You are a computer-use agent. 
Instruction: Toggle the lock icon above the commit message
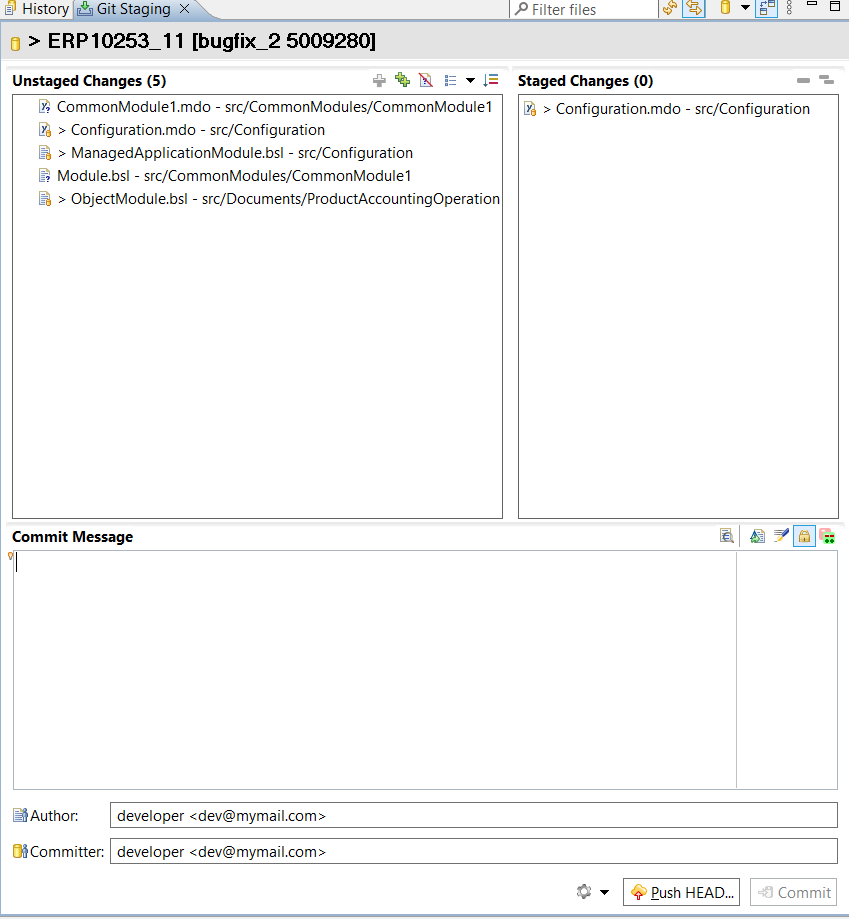[804, 536]
